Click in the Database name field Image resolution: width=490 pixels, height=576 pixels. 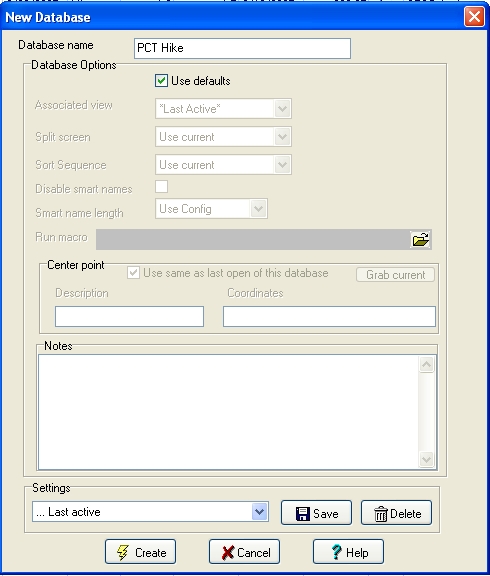(242, 48)
